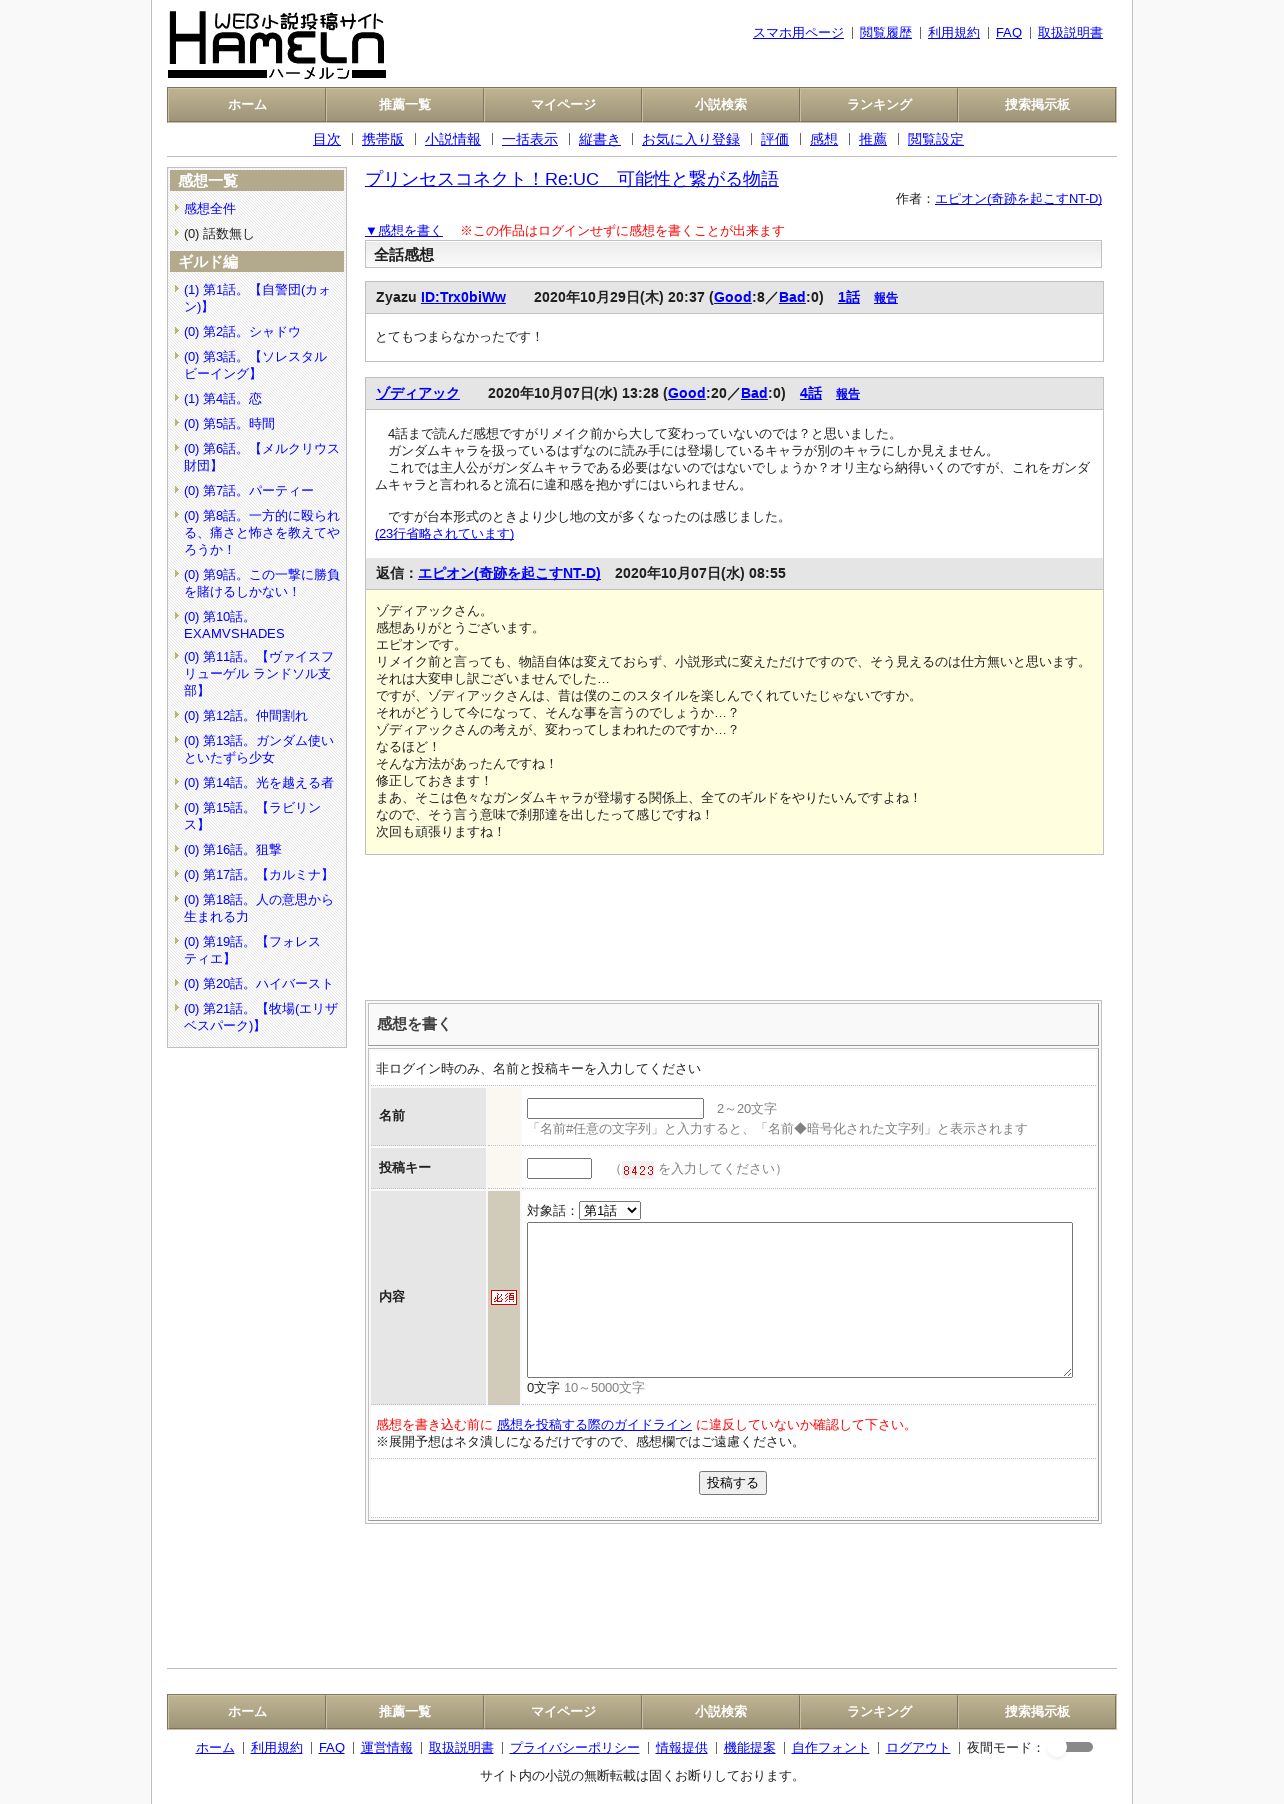The width and height of the screenshot is (1284, 1804).
Task: Vote Bad on Zyazu's review
Action: 792,297
